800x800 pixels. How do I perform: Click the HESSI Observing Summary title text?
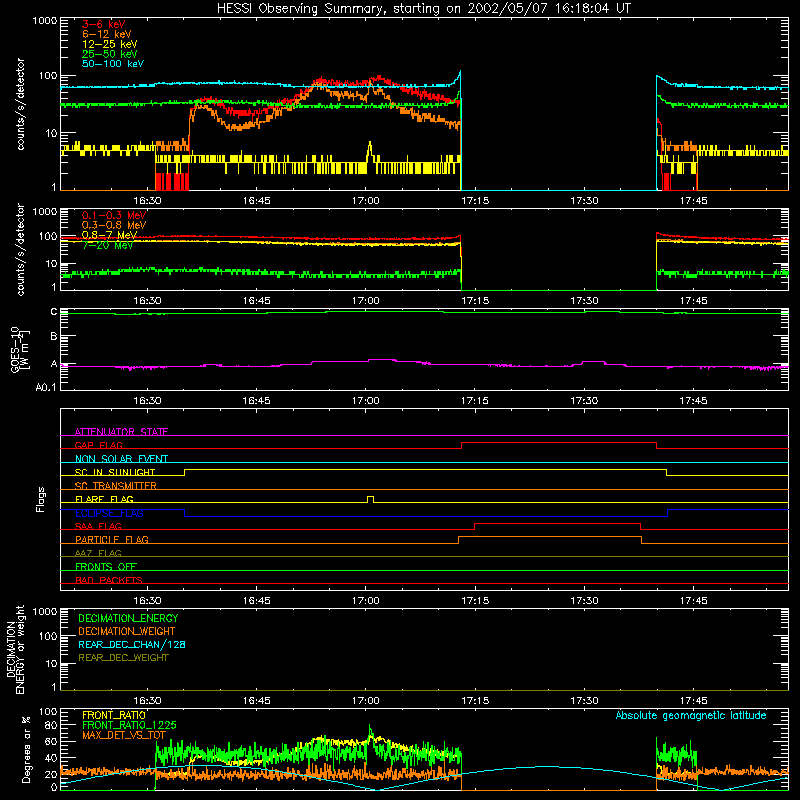click(x=424, y=9)
